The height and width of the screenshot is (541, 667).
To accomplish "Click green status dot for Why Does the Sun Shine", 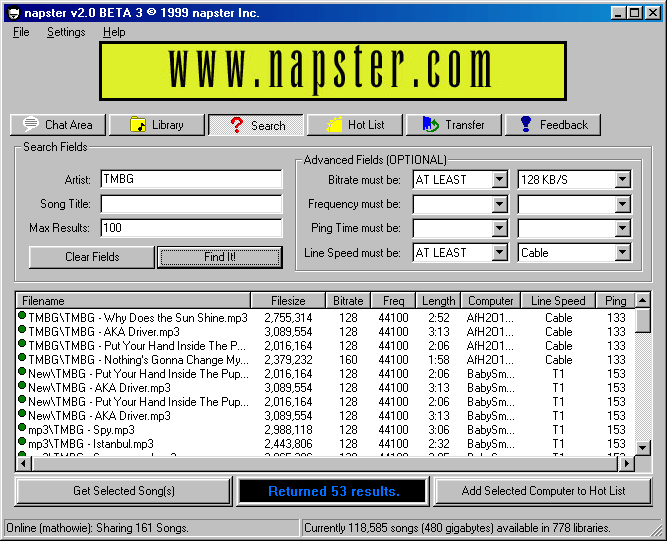I will (22, 316).
